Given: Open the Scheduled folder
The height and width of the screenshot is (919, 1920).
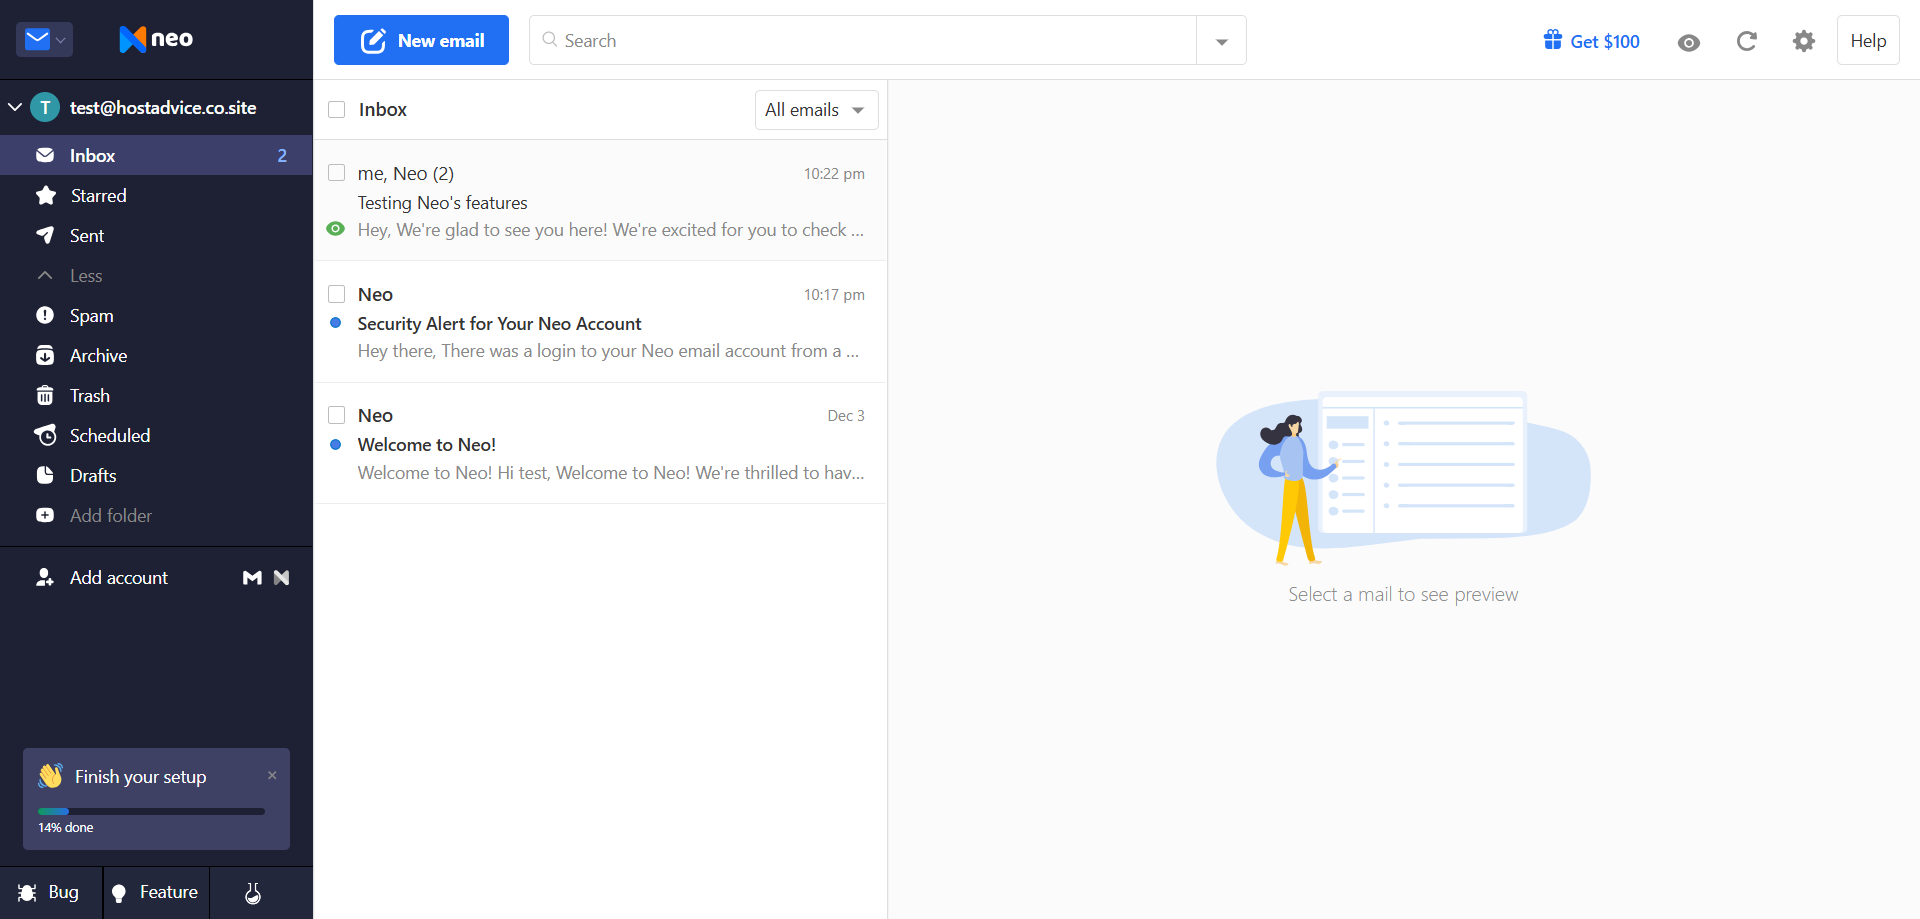Looking at the screenshot, I should click(x=156, y=435).
